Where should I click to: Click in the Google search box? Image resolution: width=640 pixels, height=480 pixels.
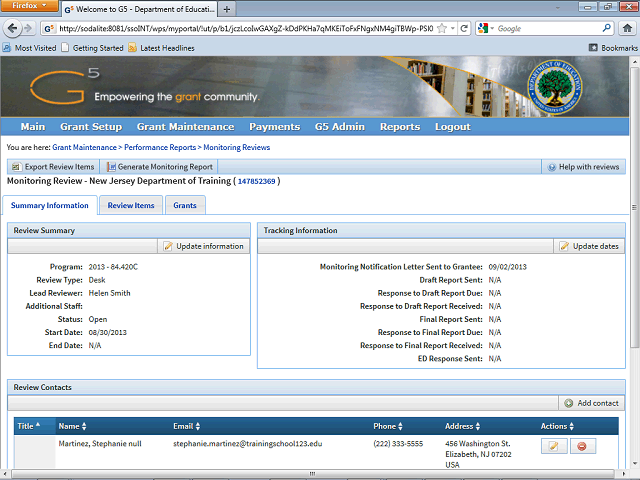coord(548,28)
